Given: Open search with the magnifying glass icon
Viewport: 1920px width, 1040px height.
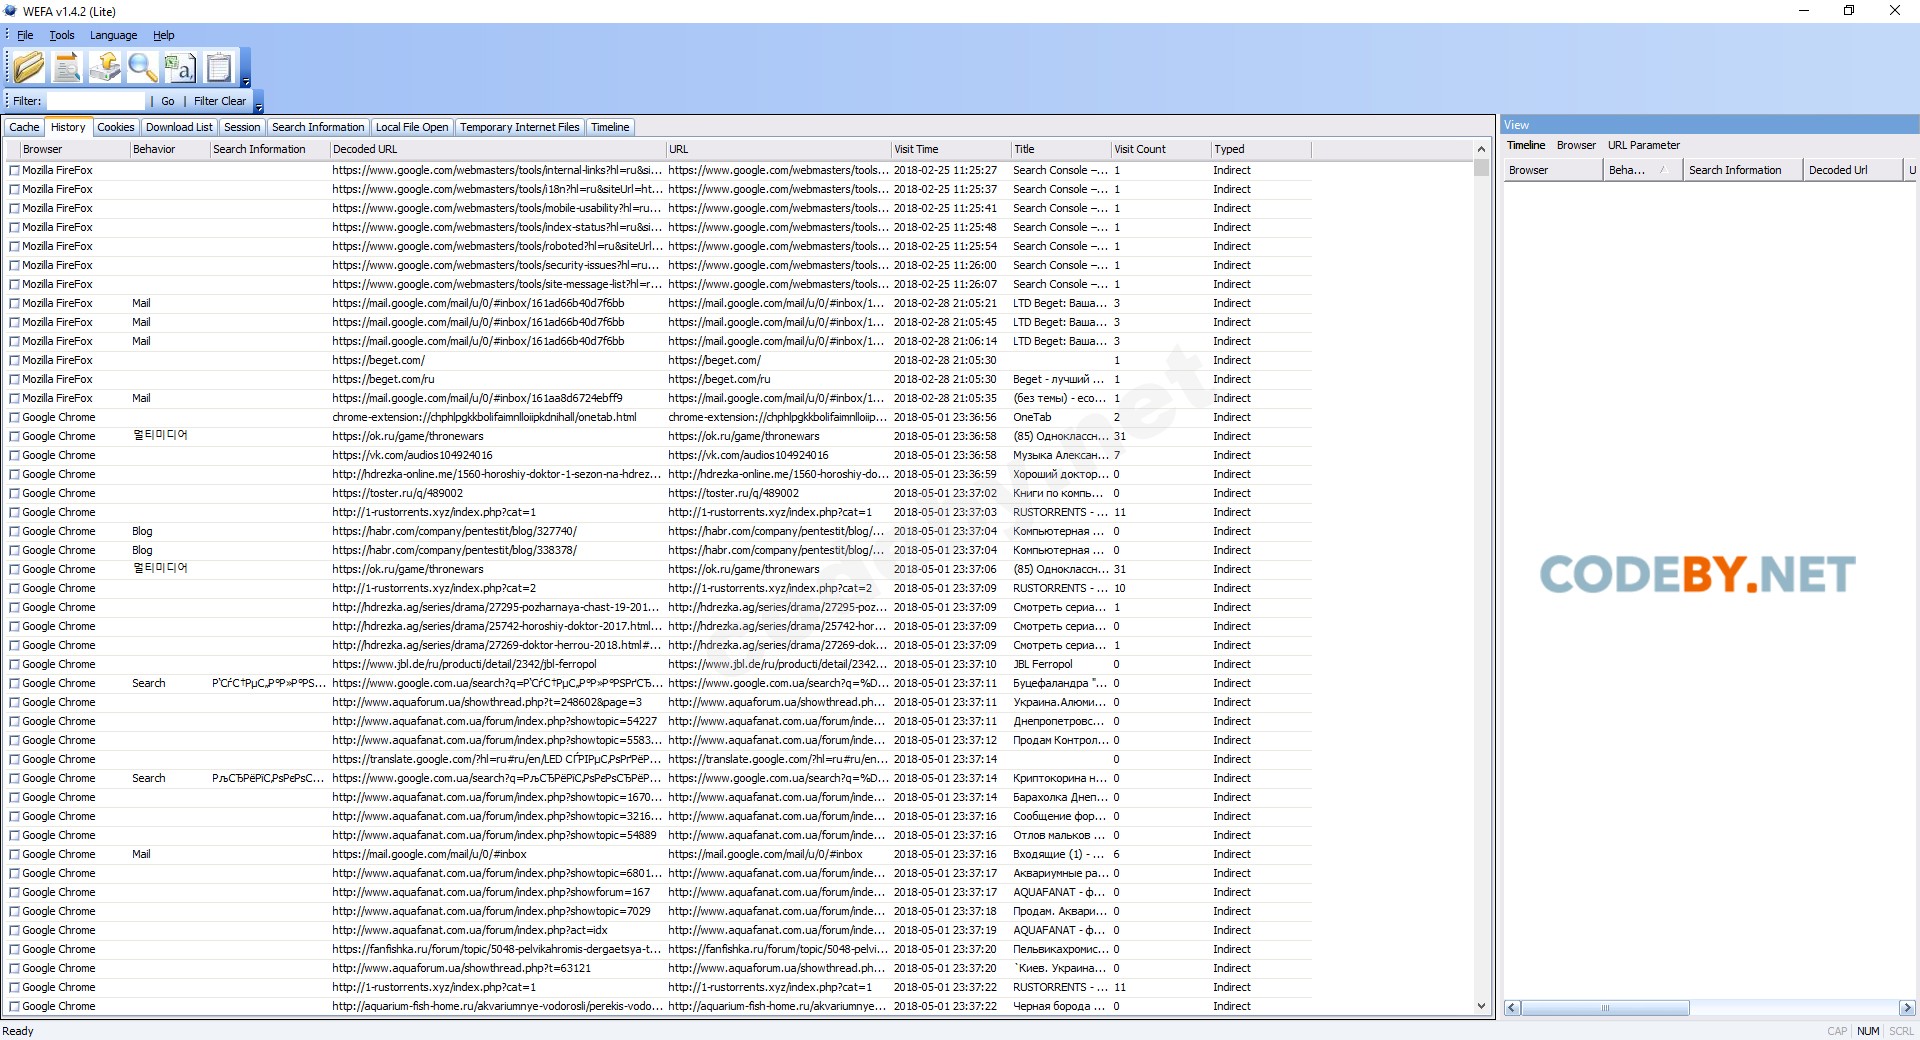Looking at the screenshot, I should (x=143, y=67).
